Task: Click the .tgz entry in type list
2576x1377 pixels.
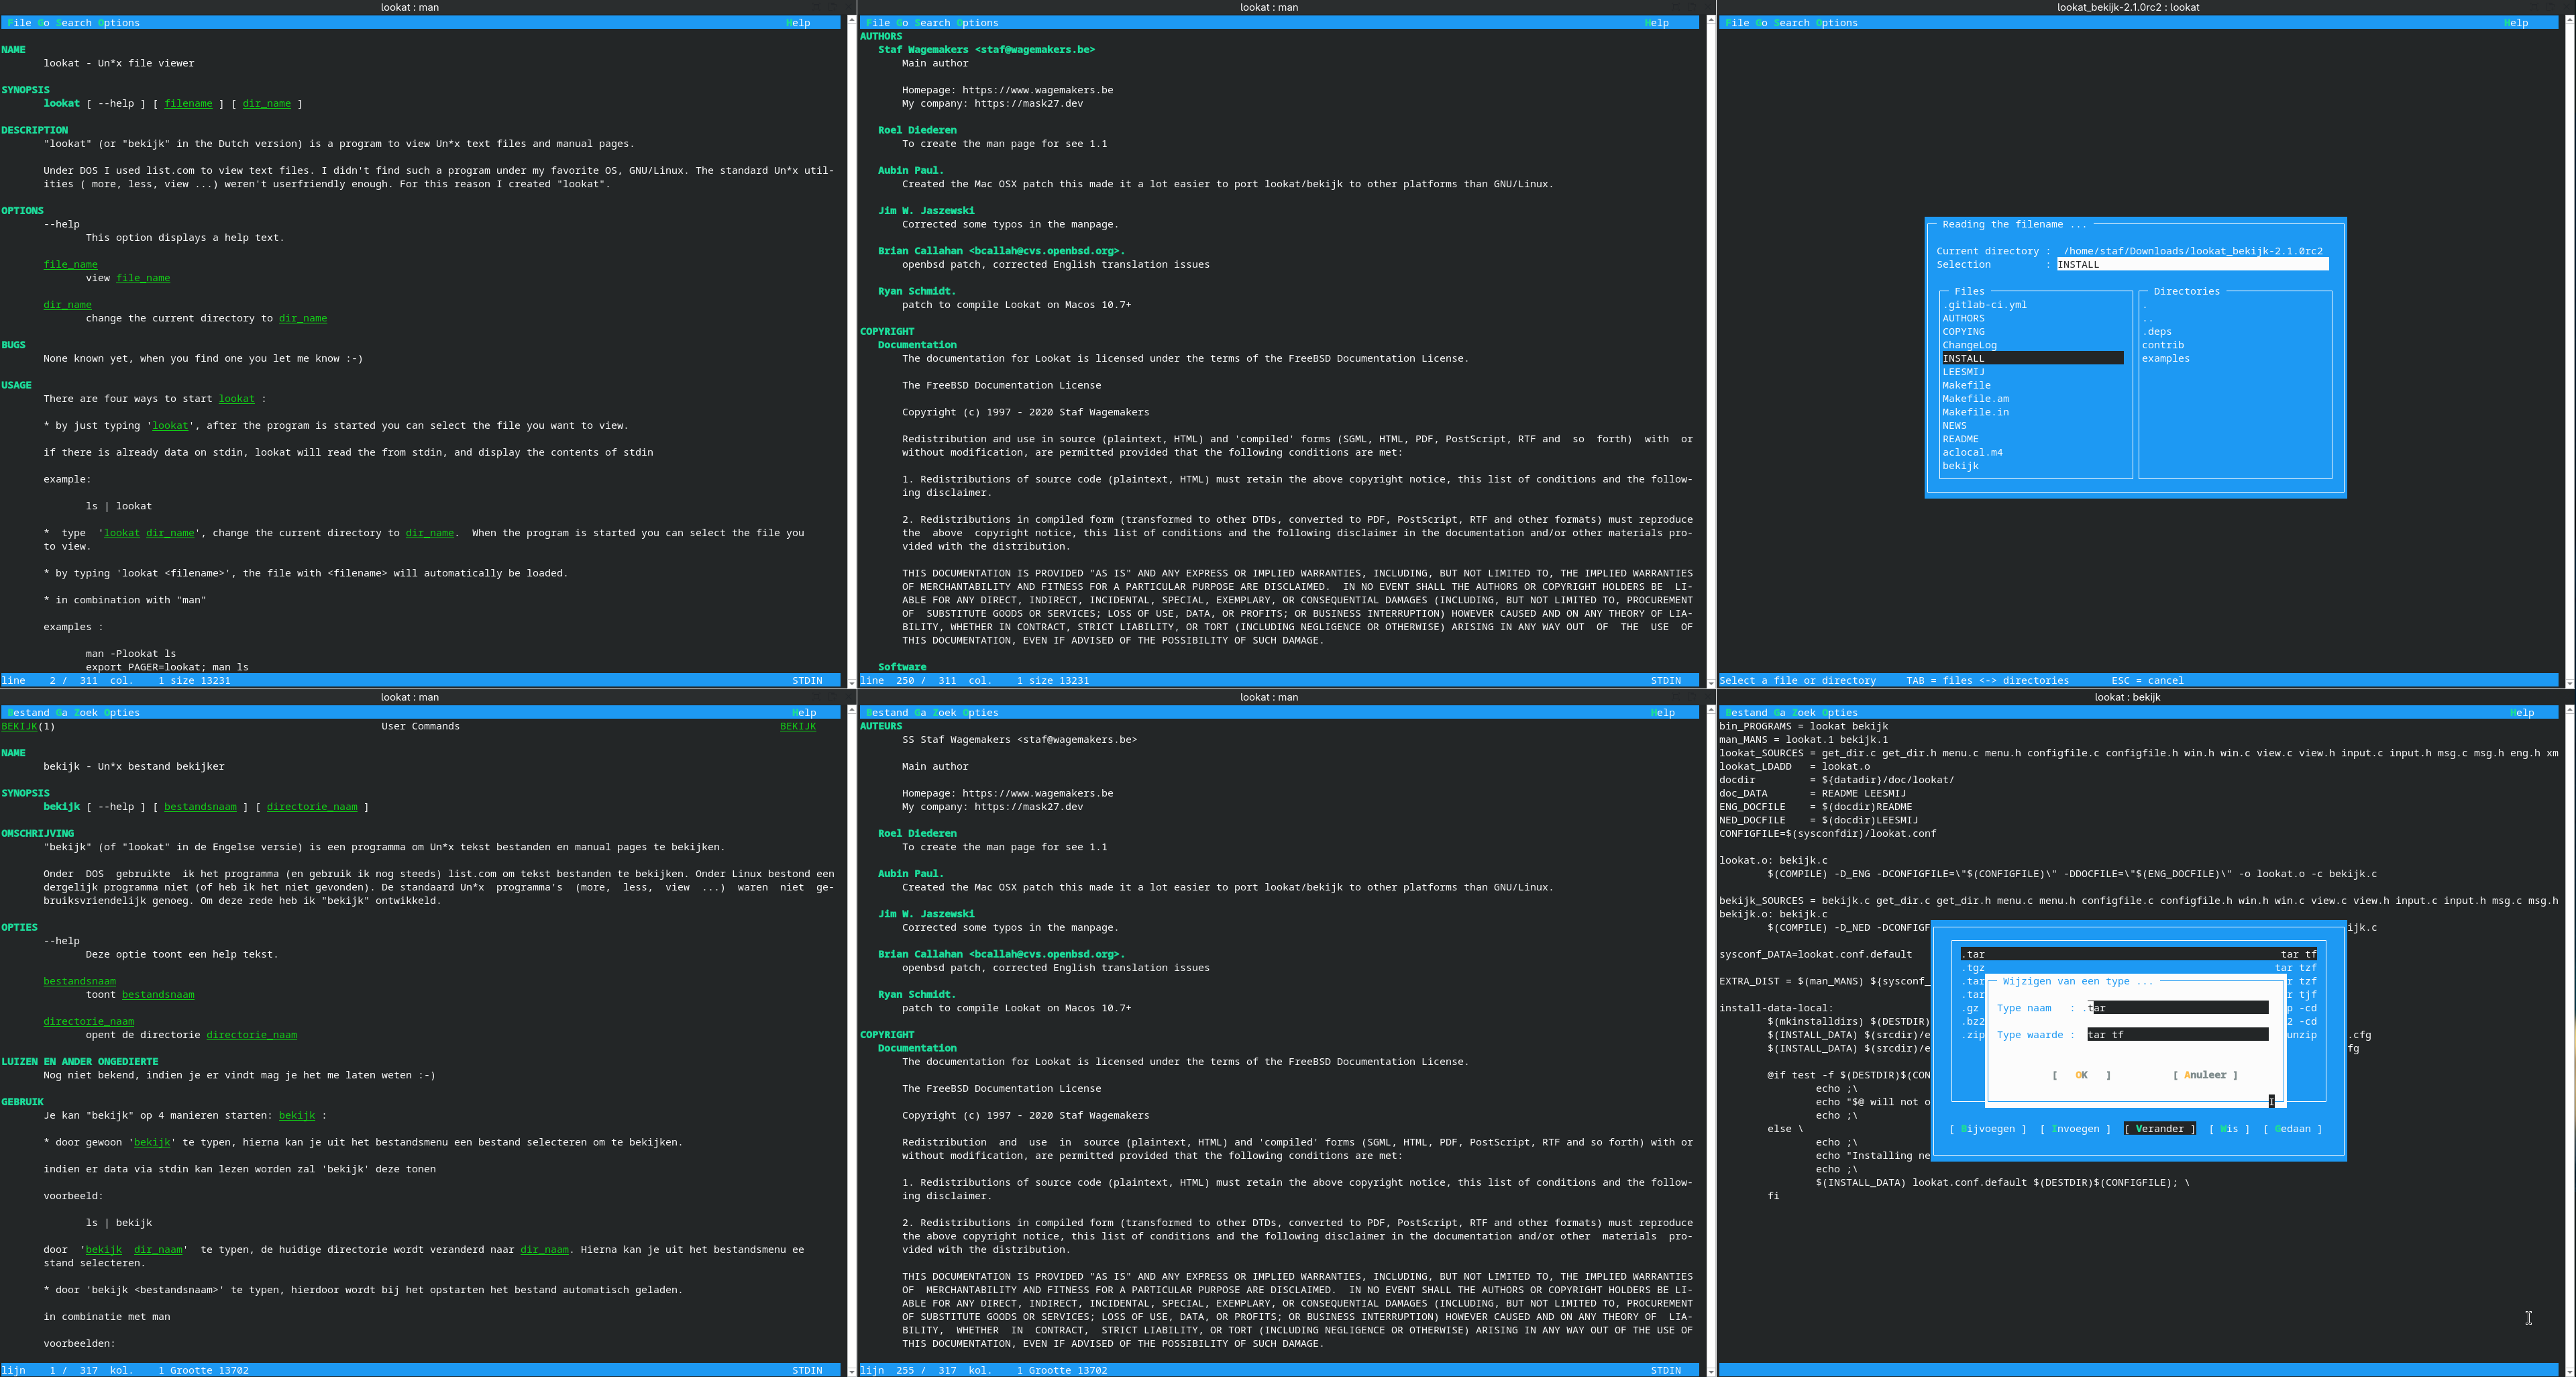Action: [x=1974, y=968]
